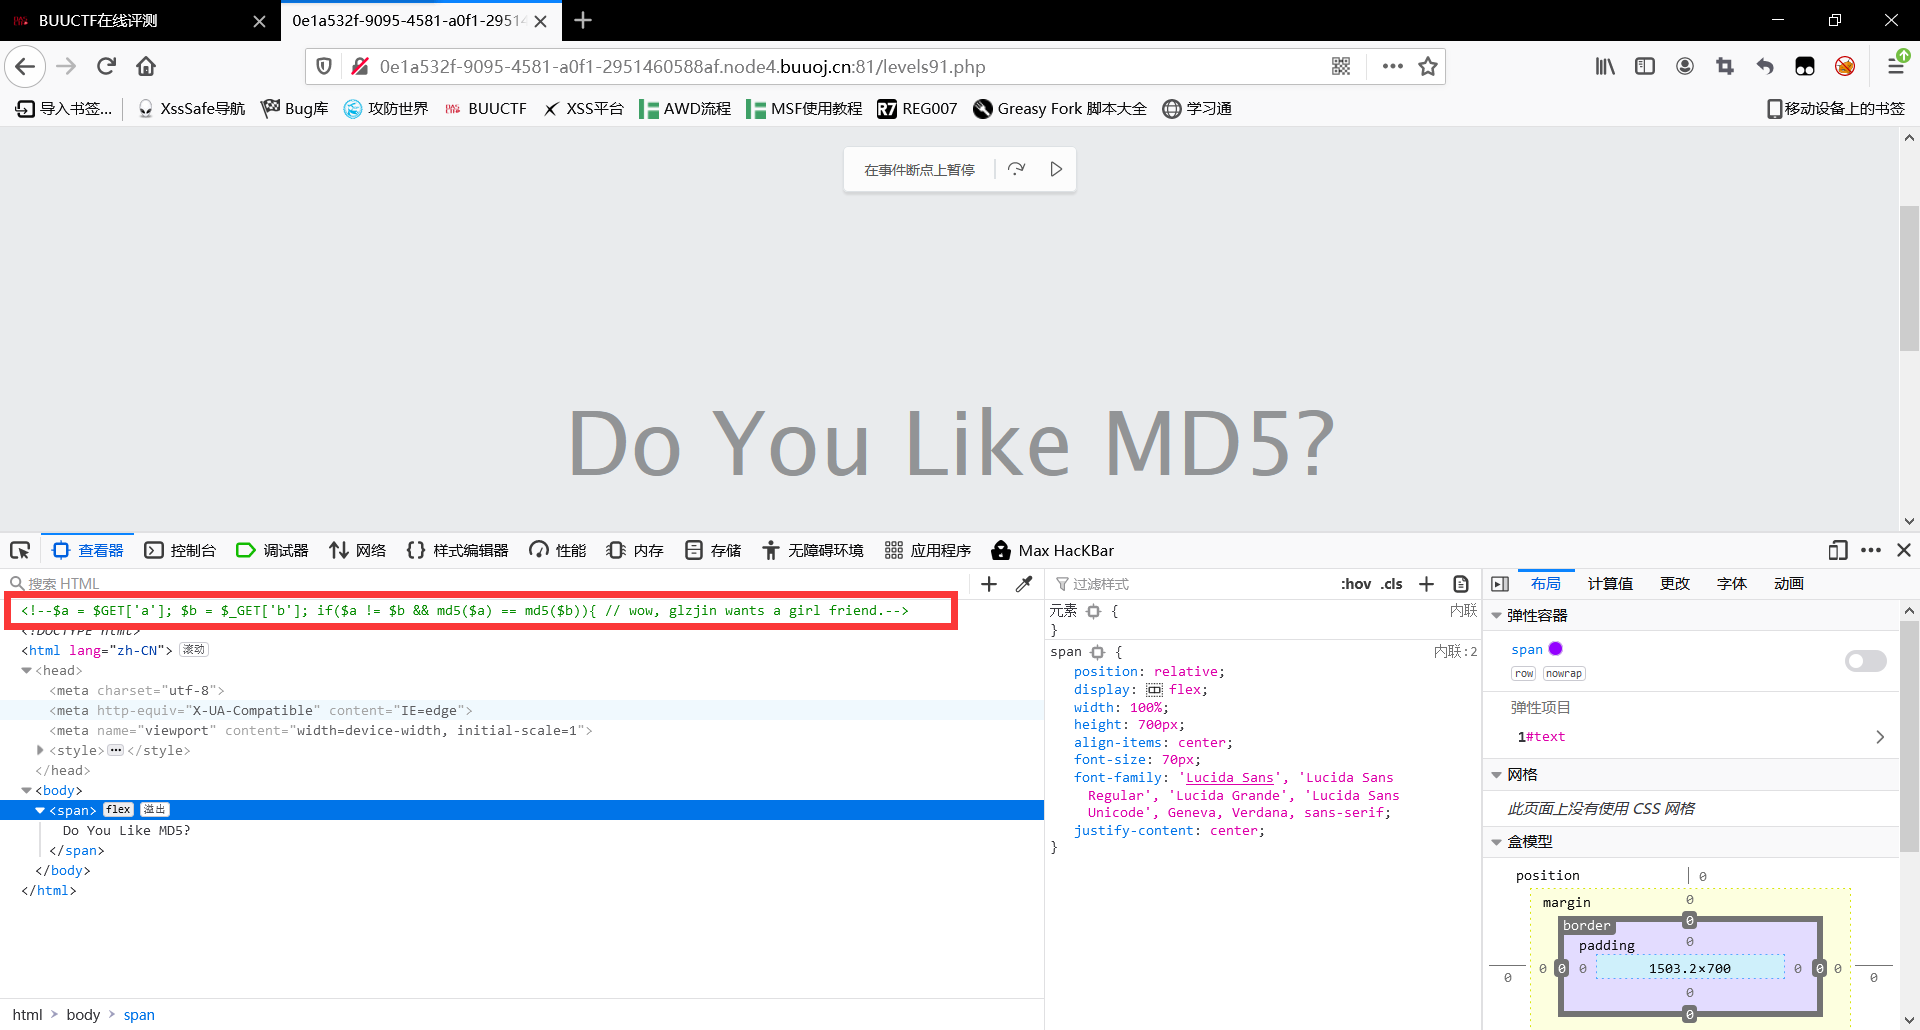The width and height of the screenshot is (1920, 1030).
Task: Expand the <style> node in inspector
Action: [x=40, y=750]
